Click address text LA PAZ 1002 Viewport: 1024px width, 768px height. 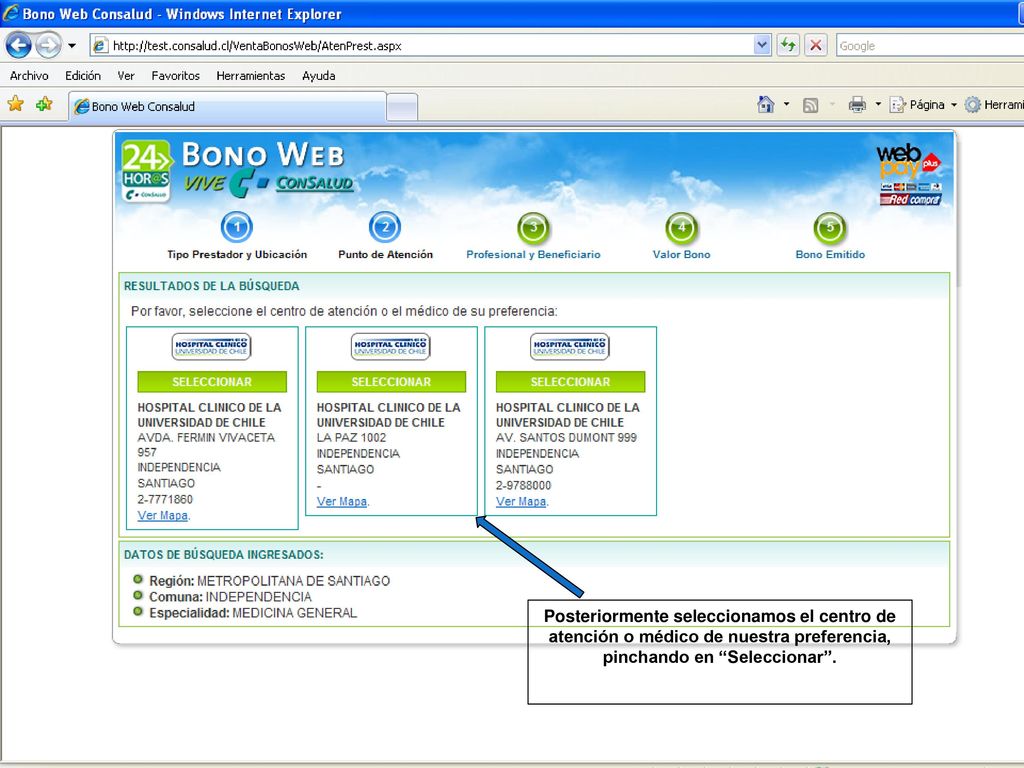click(351, 438)
